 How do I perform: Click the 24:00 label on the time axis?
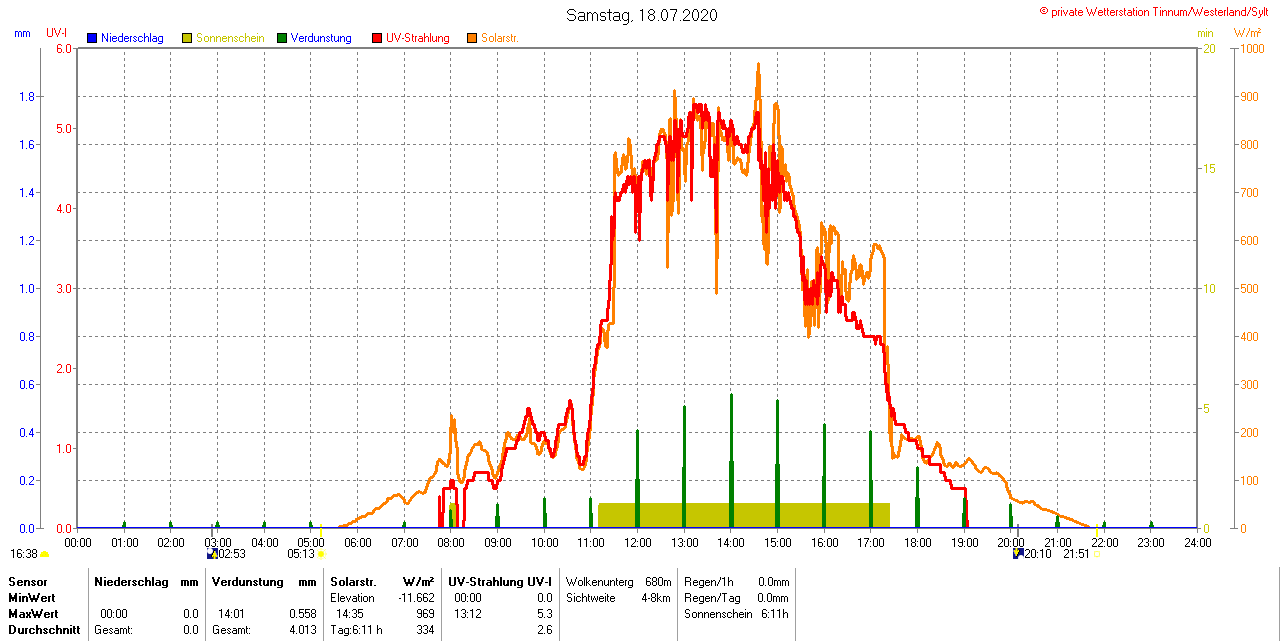coord(1197,543)
